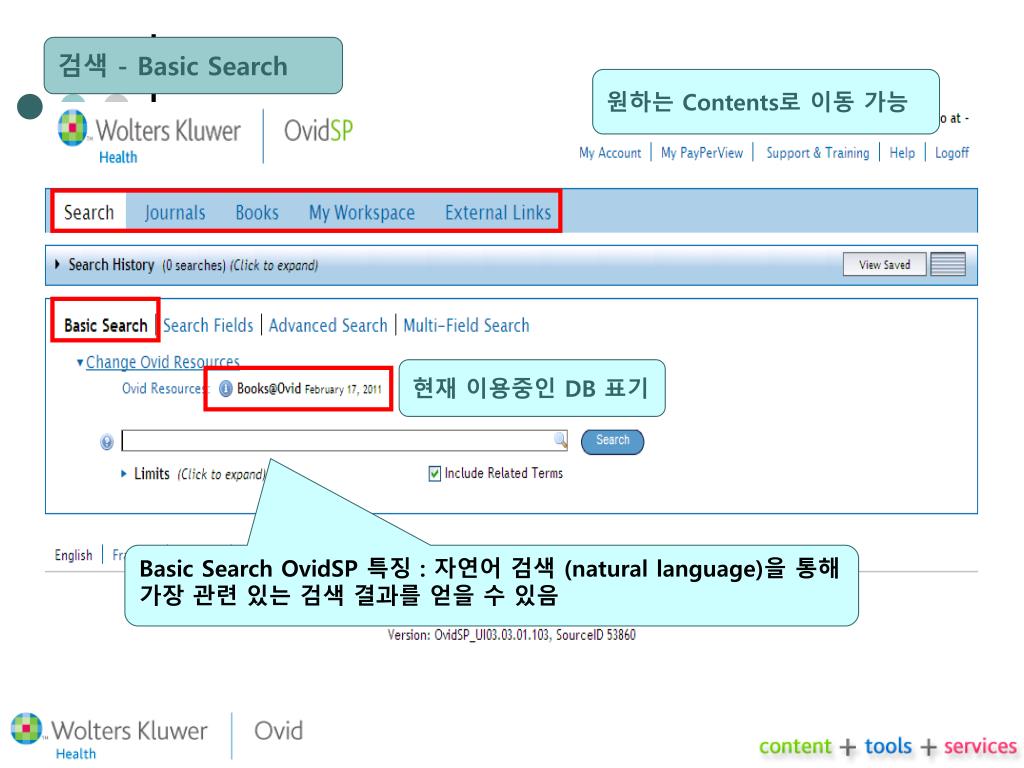This screenshot has height=768, width=1024.
Task: Click the Wolters Kluwer Health logo
Action: click(x=150, y=136)
